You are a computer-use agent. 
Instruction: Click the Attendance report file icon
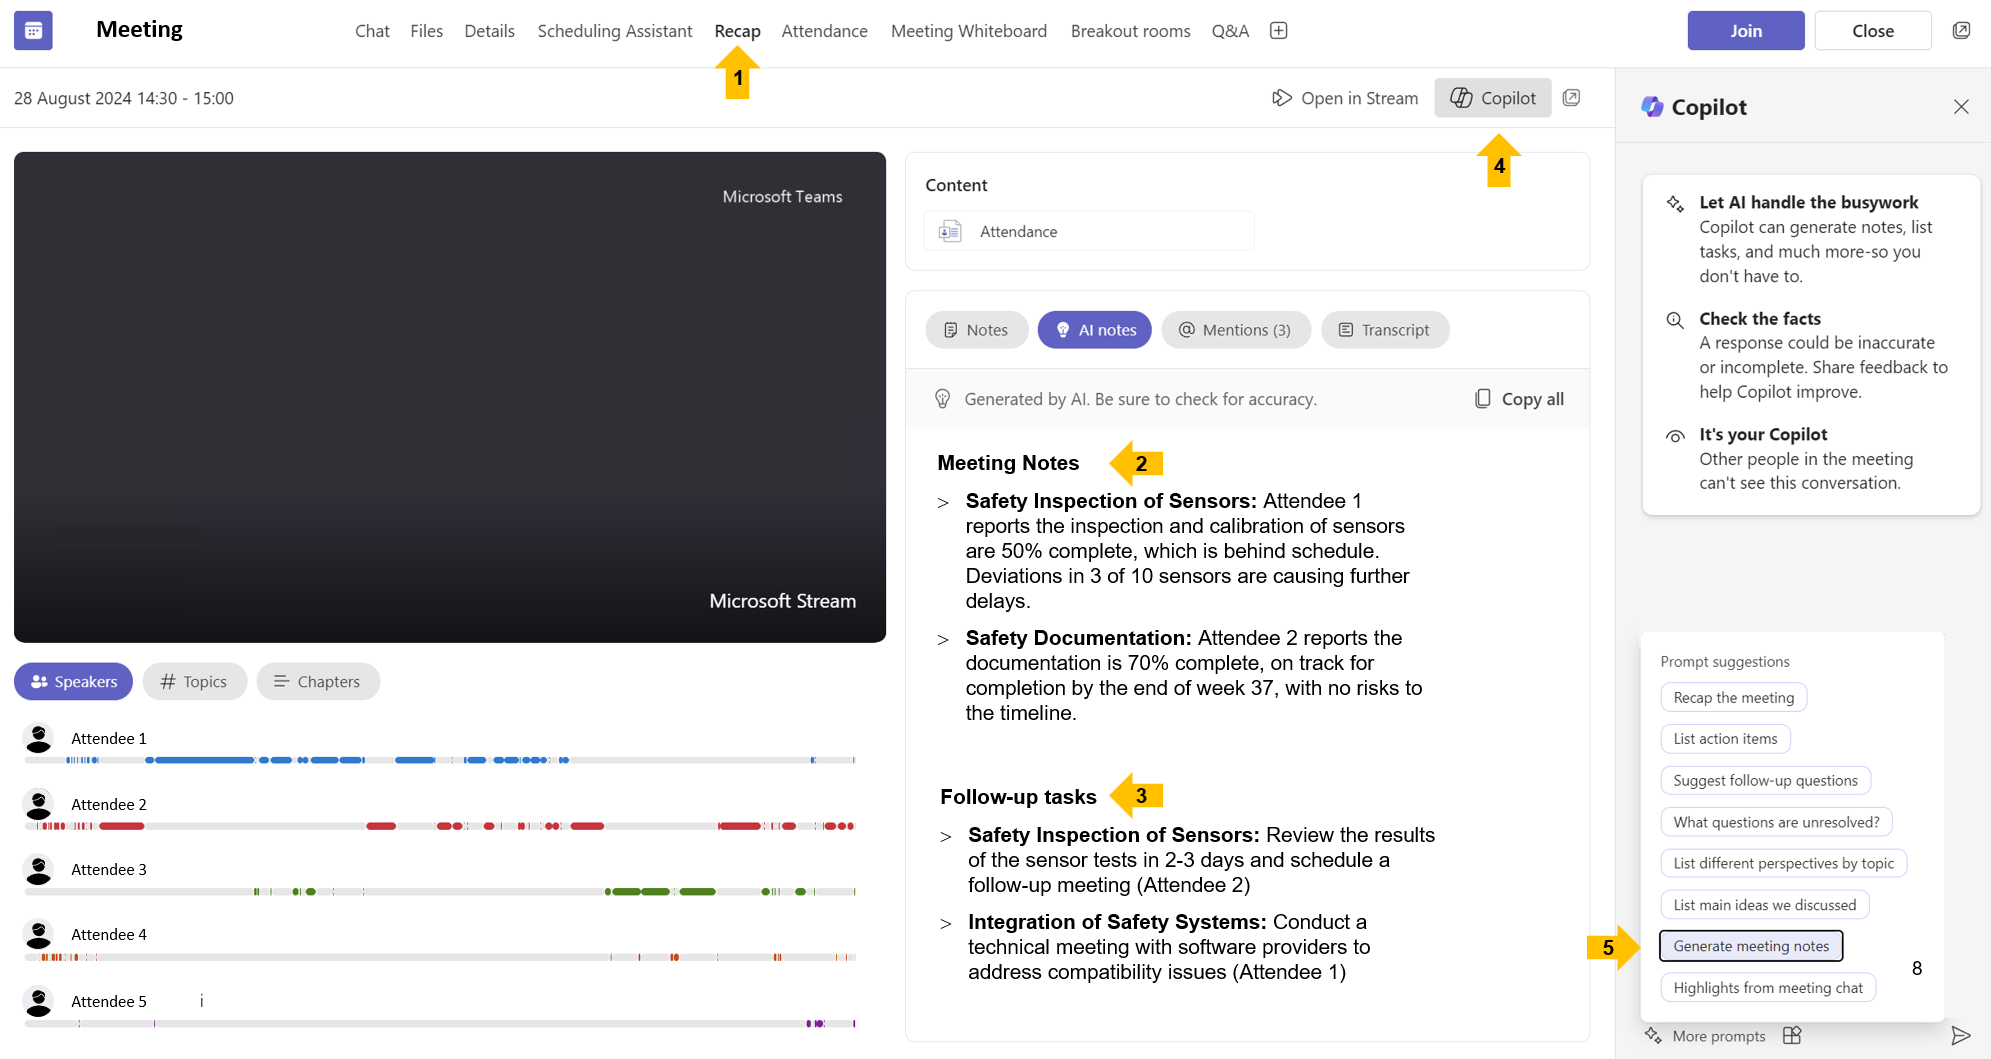950,232
